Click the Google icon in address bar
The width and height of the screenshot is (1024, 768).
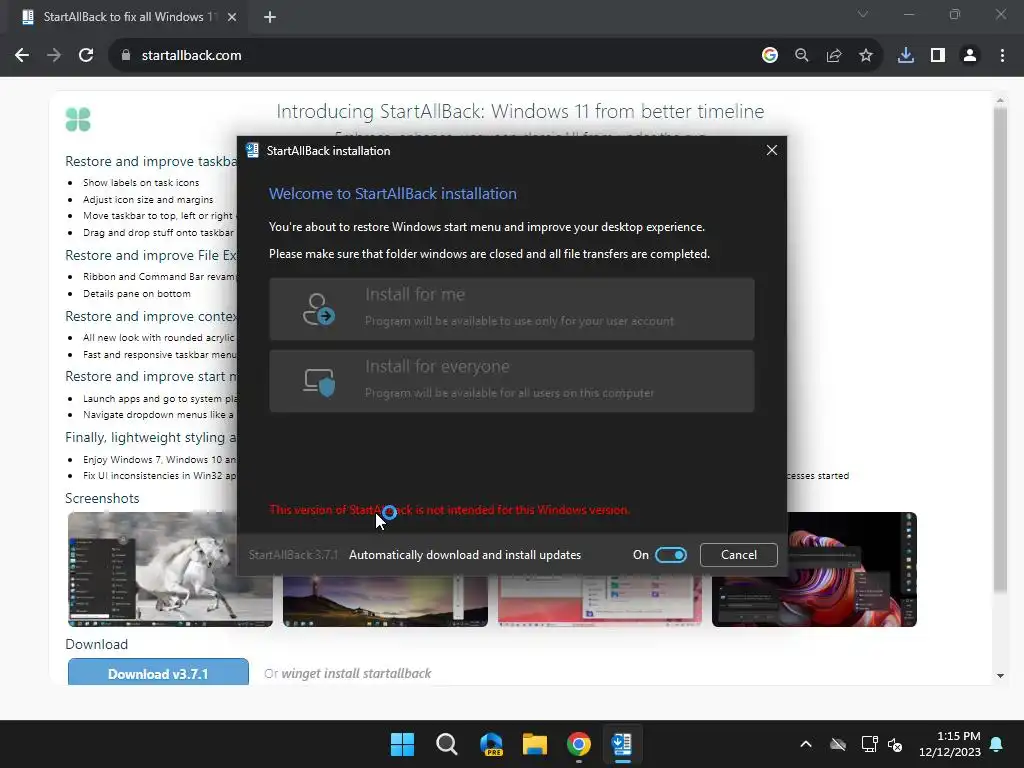point(770,56)
